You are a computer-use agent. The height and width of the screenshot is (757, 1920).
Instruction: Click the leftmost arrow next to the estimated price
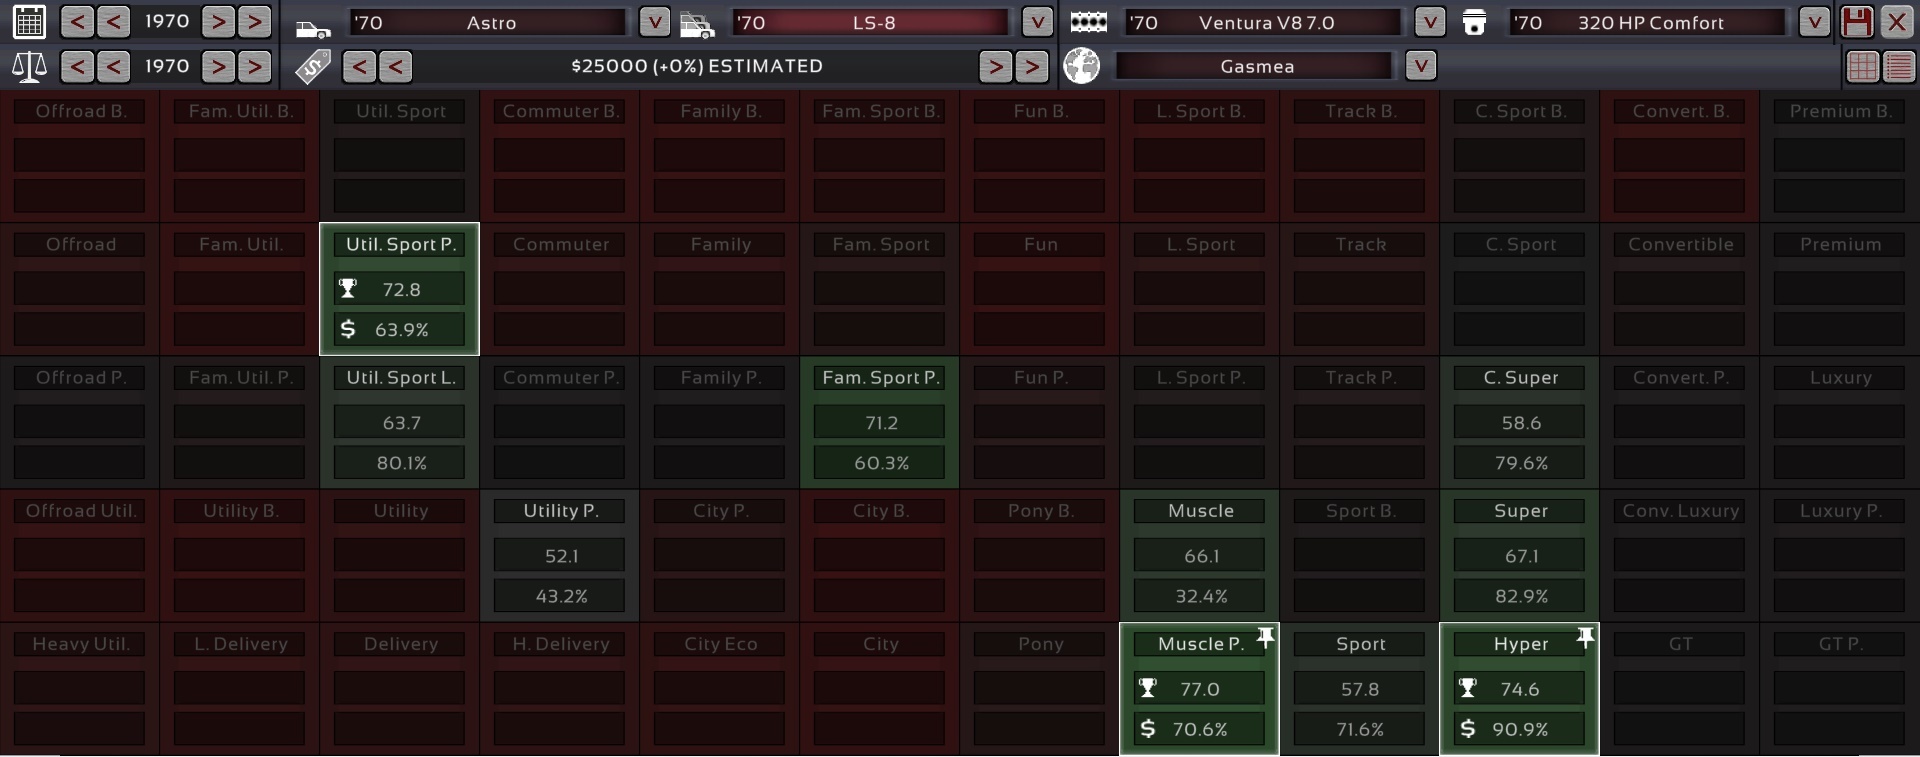pyautogui.click(x=359, y=67)
